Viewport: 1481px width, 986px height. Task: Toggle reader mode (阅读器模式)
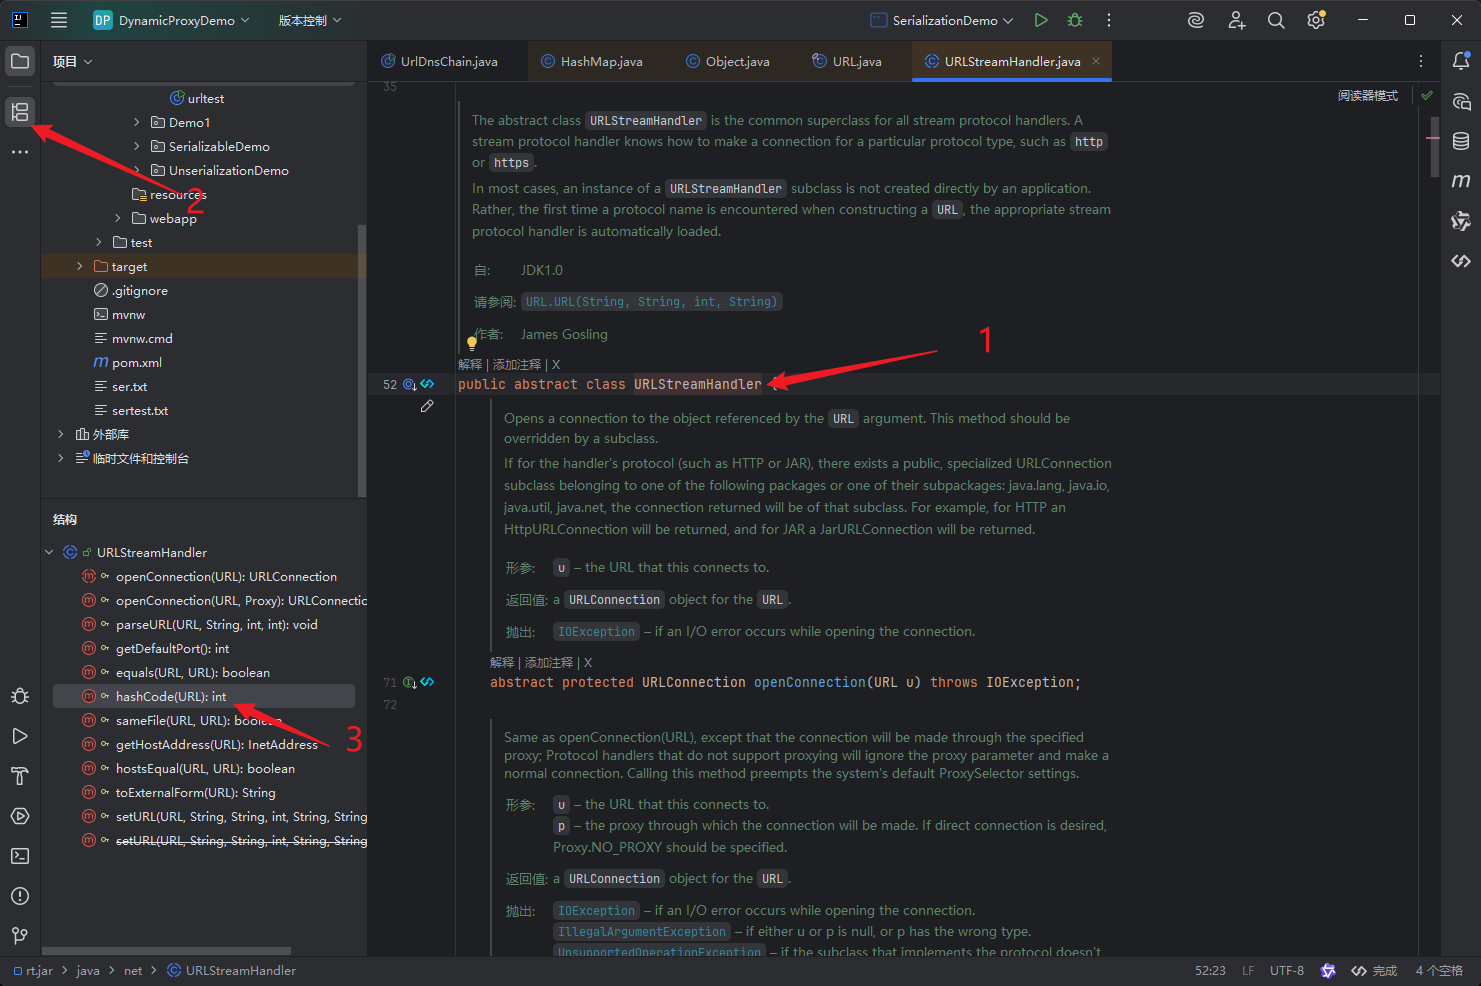coord(1368,96)
